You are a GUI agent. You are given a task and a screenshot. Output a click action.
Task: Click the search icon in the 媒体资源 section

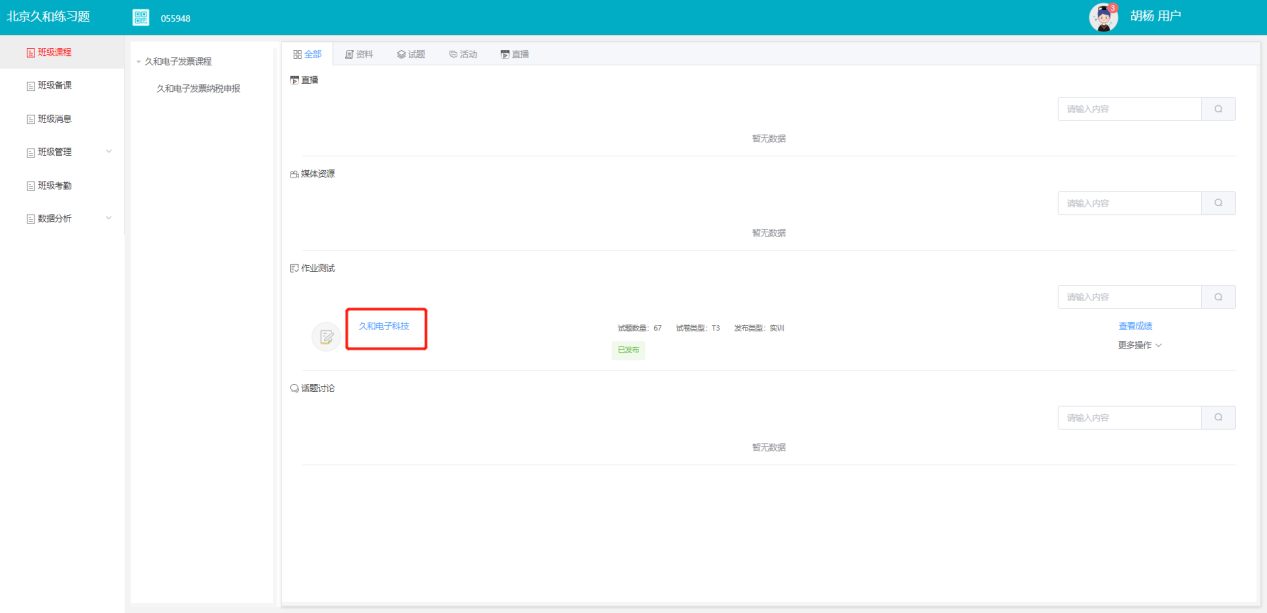[x=1218, y=203]
